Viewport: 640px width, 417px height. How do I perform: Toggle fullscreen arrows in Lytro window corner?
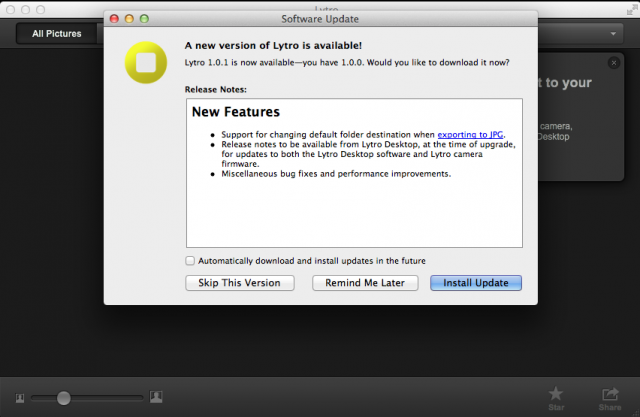click(x=632, y=10)
